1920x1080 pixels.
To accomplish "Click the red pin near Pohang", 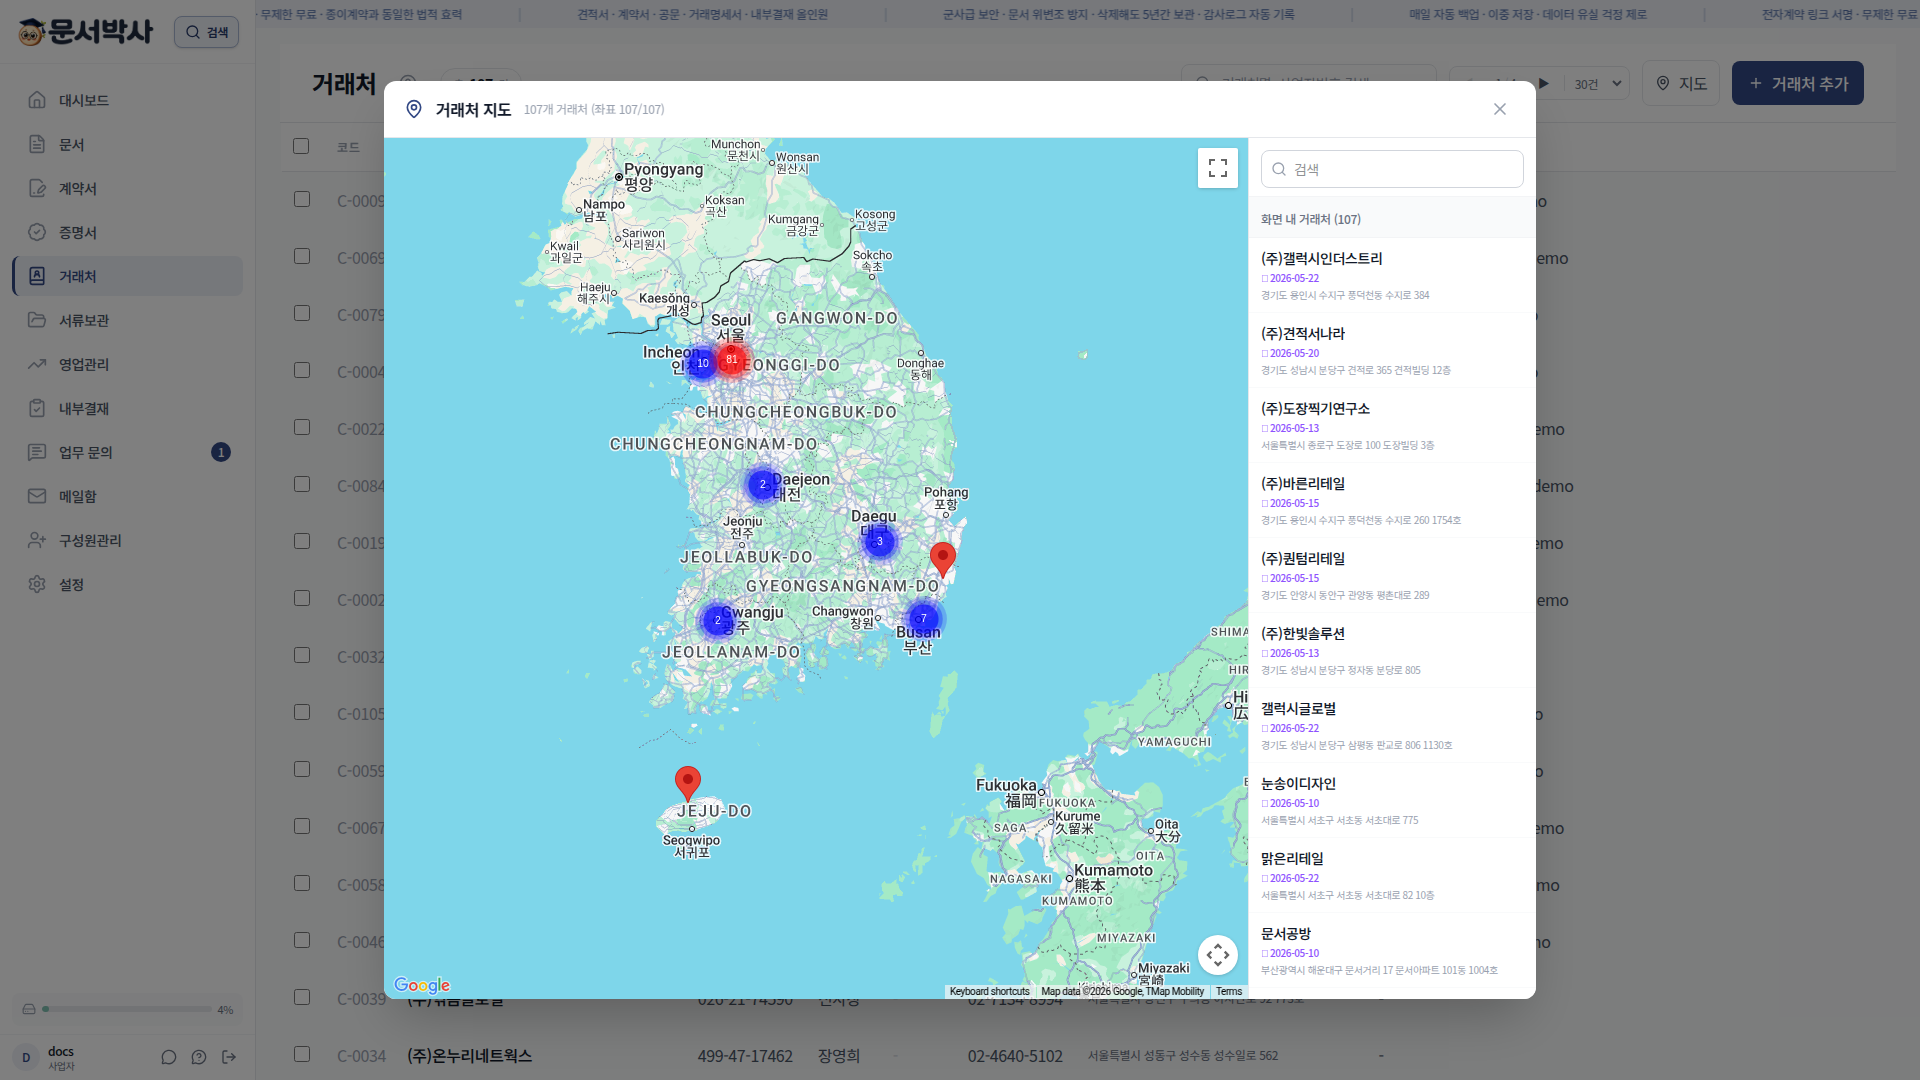I will point(943,559).
